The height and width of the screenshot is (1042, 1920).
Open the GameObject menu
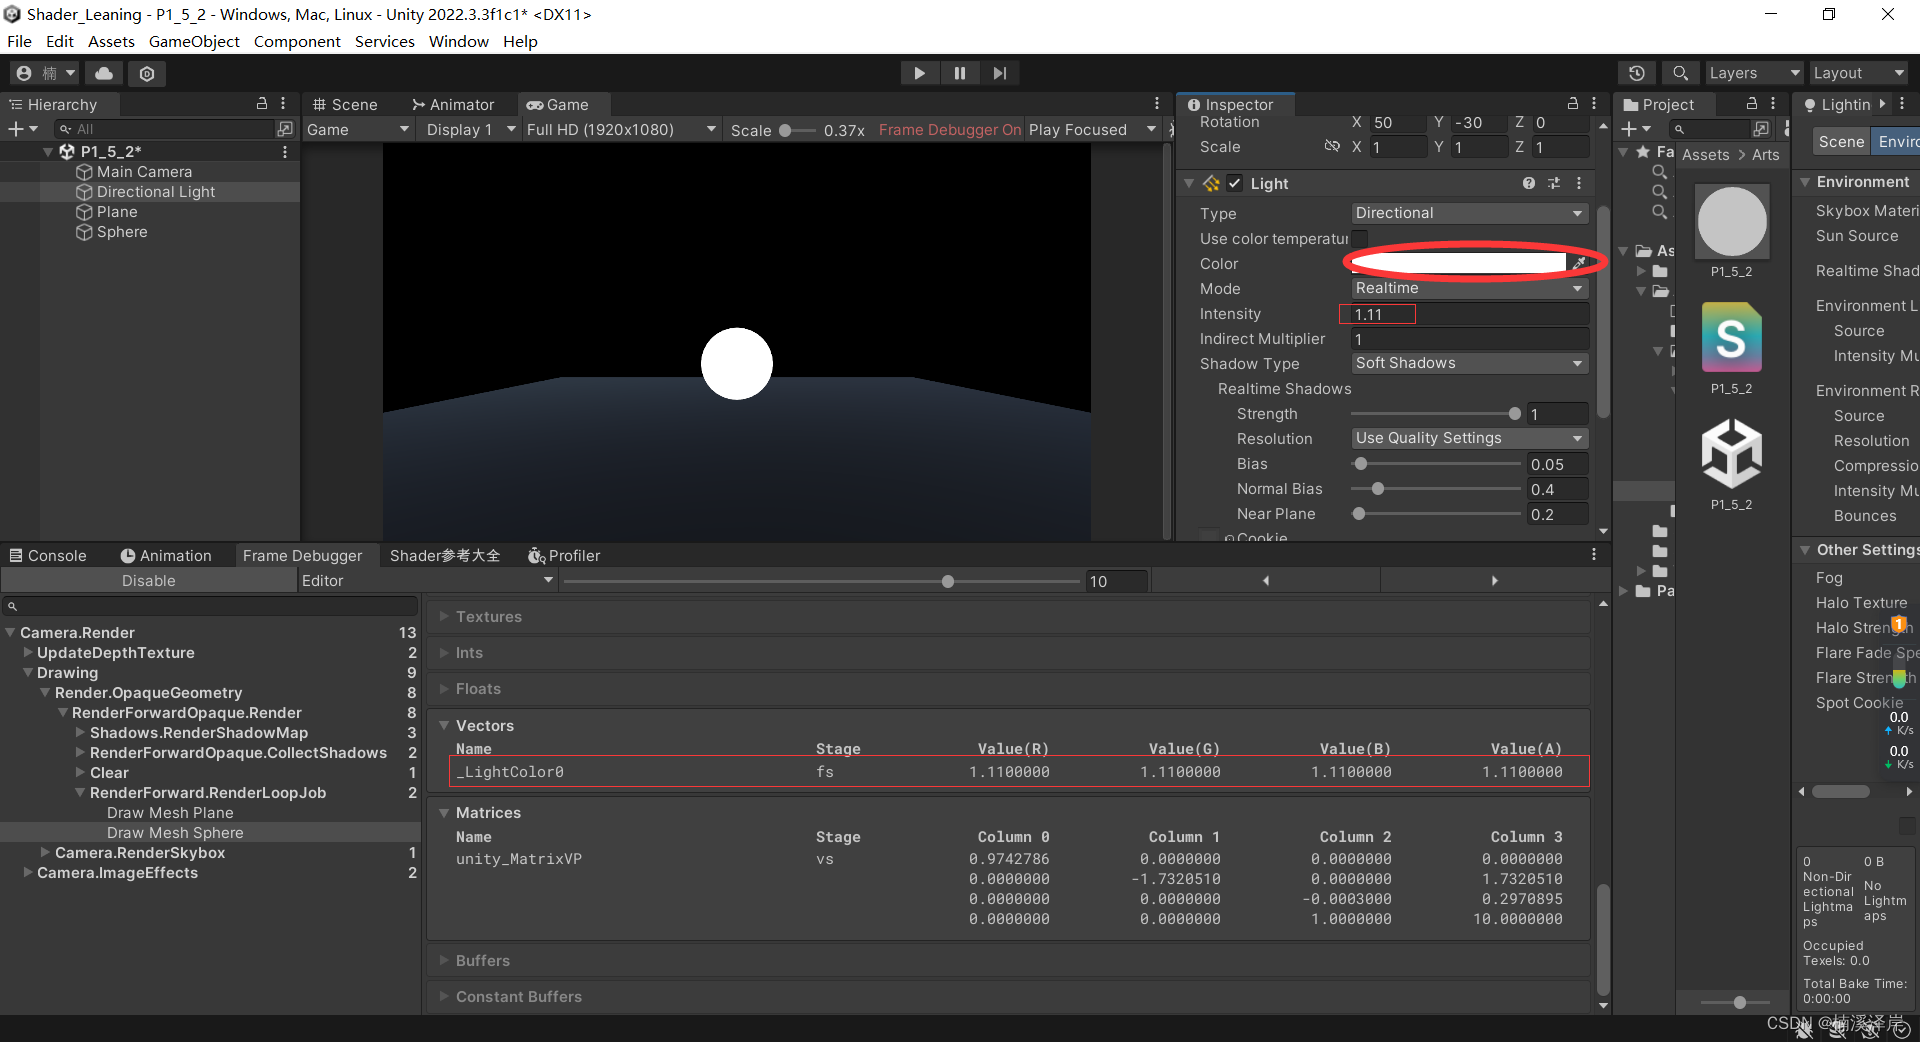click(x=194, y=41)
